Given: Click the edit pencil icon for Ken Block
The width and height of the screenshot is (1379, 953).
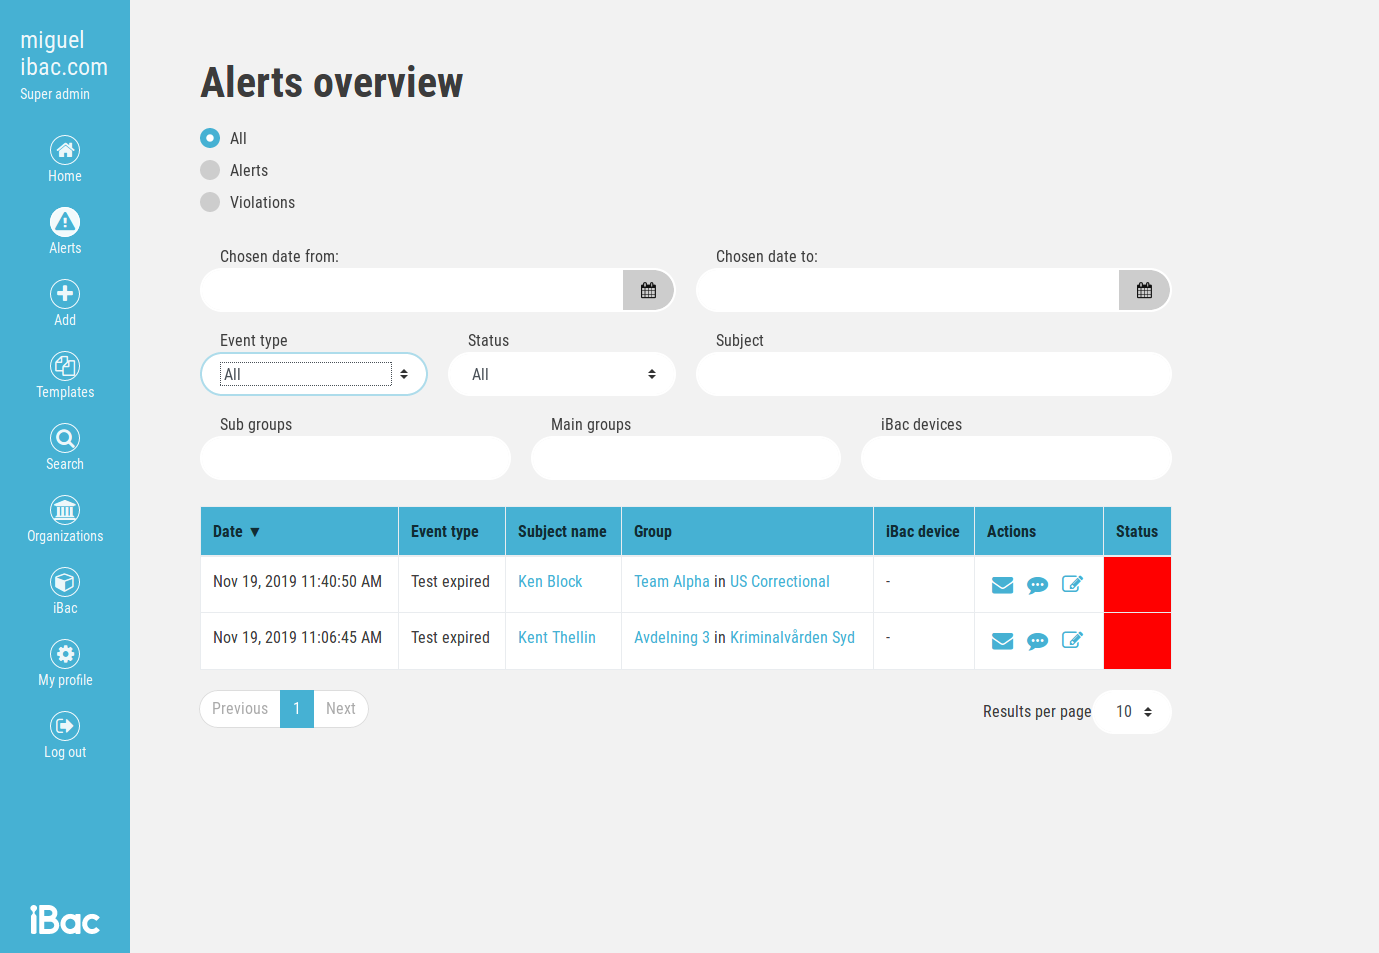Looking at the screenshot, I should pyautogui.click(x=1072, y=584).
